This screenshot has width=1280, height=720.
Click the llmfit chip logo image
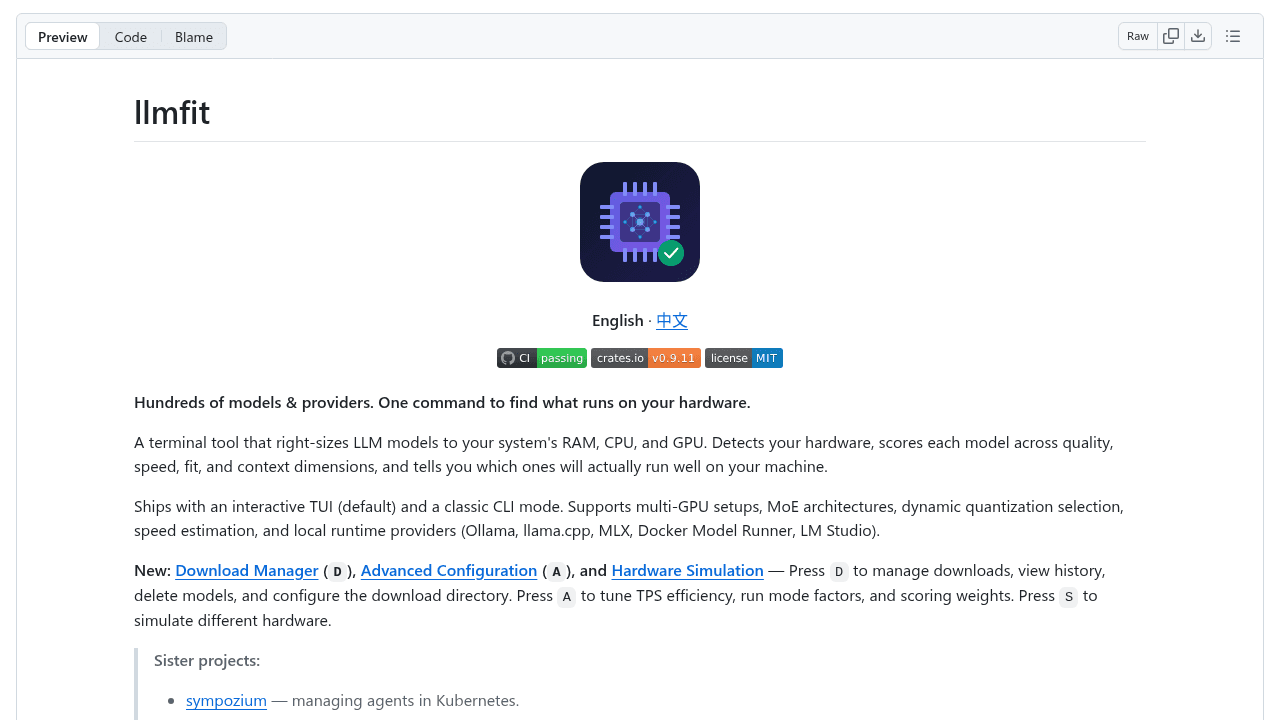pos(640,222)
